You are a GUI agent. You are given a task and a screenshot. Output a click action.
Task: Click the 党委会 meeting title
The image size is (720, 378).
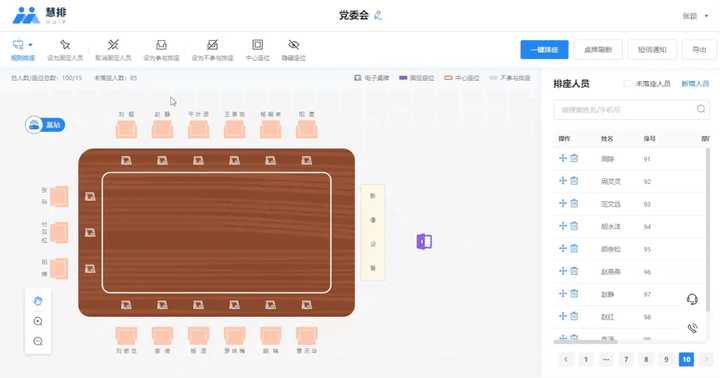click(354, 15)
